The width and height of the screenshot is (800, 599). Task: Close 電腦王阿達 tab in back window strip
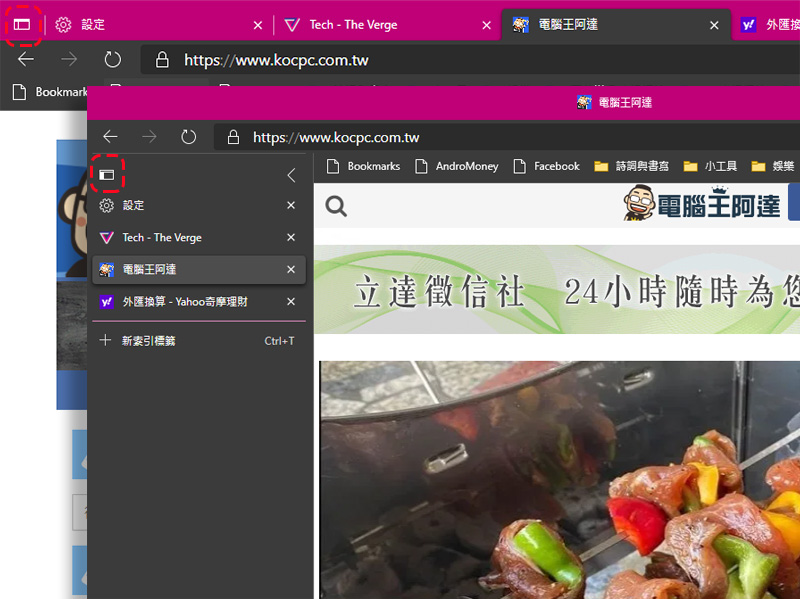(714, 25)
